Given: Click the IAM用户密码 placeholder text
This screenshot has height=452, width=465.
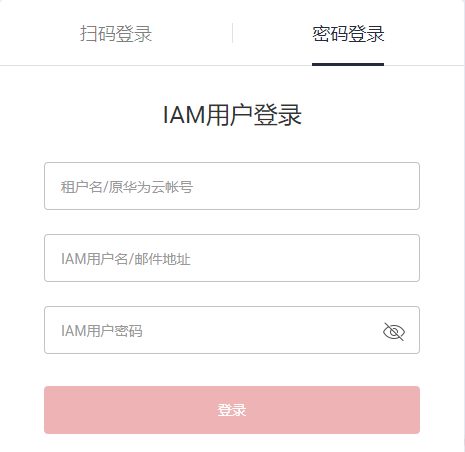Looking at the screenshot, I should pos(102,331).
